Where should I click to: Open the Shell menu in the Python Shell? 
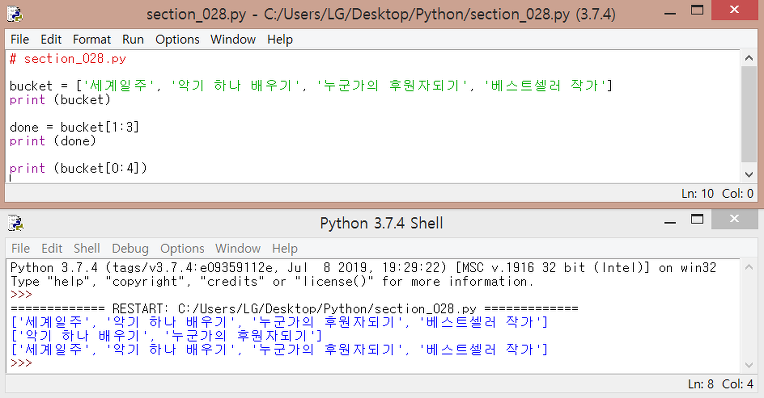(87, 248)
